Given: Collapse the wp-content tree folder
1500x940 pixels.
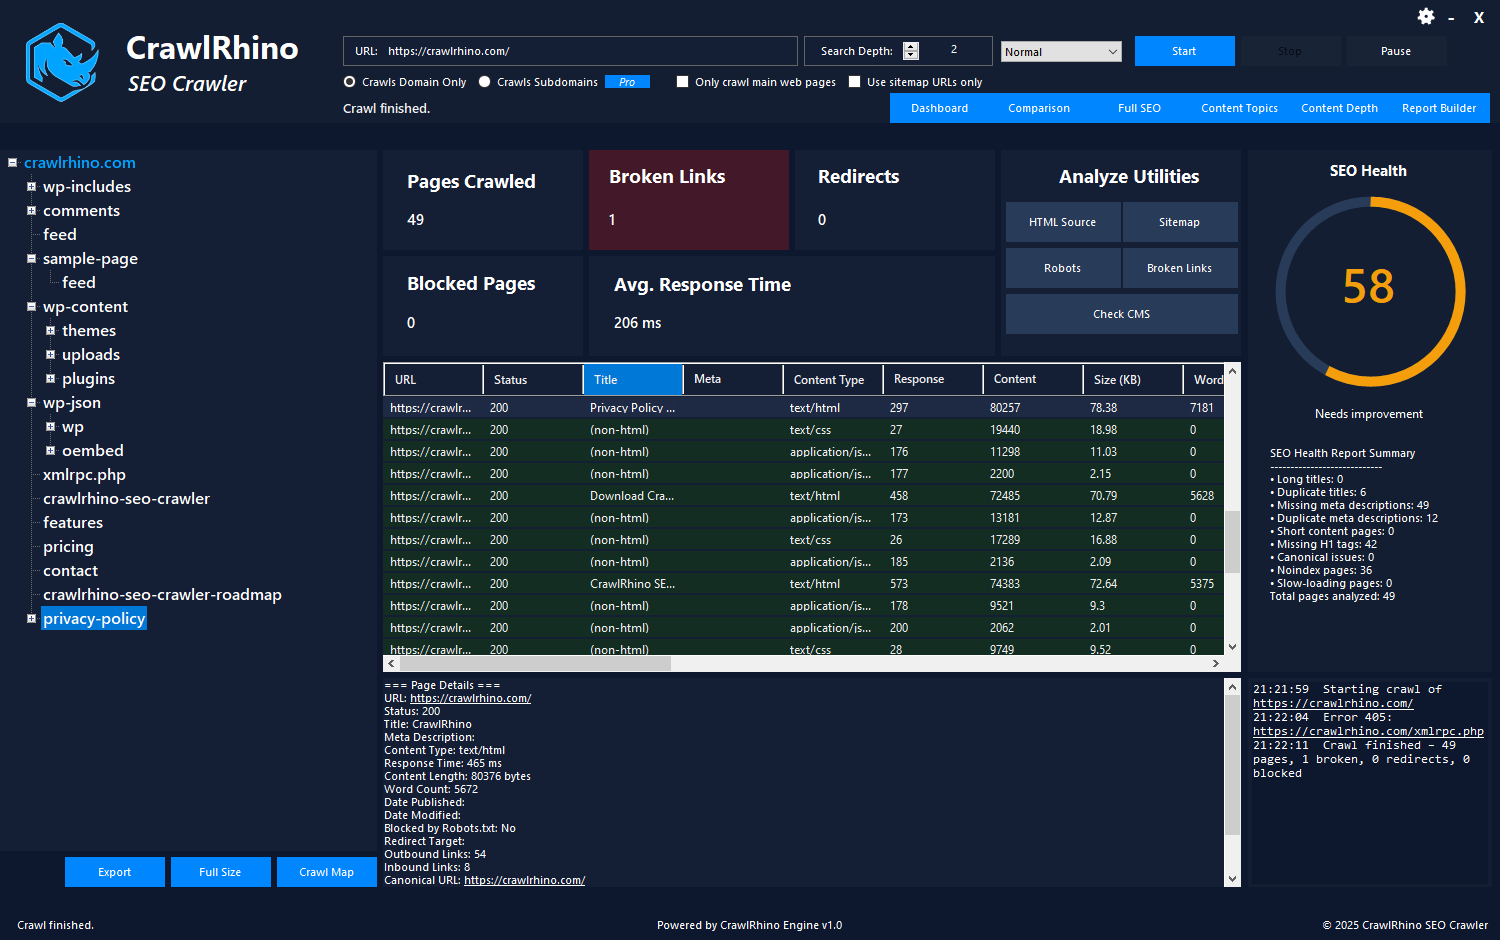Looking at the screenshot, I should click(x=31, y=307).
